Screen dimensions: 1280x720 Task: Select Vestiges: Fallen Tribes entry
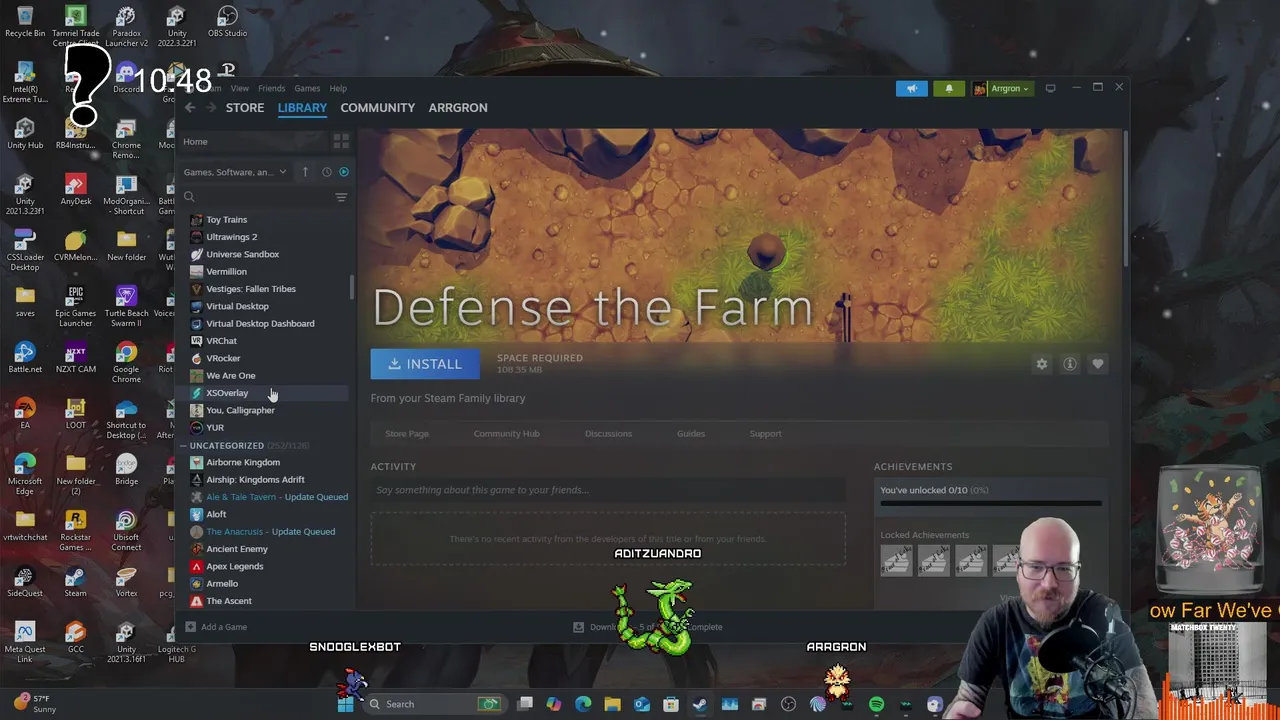pyautogui.click(x=250, y=289)
